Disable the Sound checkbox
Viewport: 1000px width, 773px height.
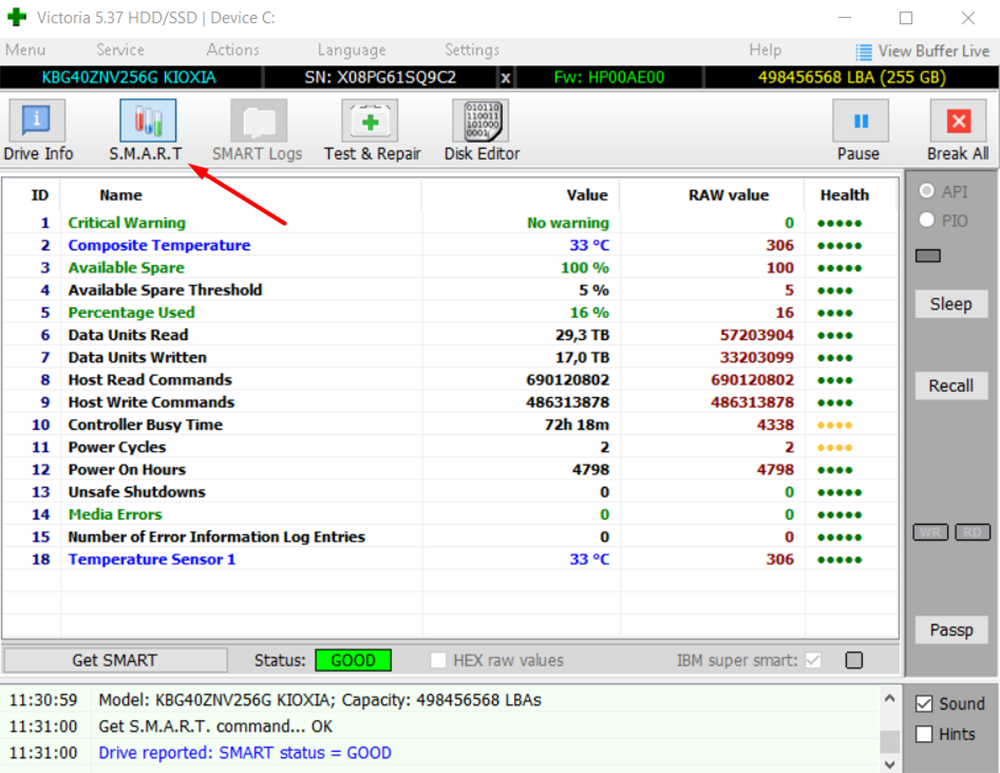(924, 703)
